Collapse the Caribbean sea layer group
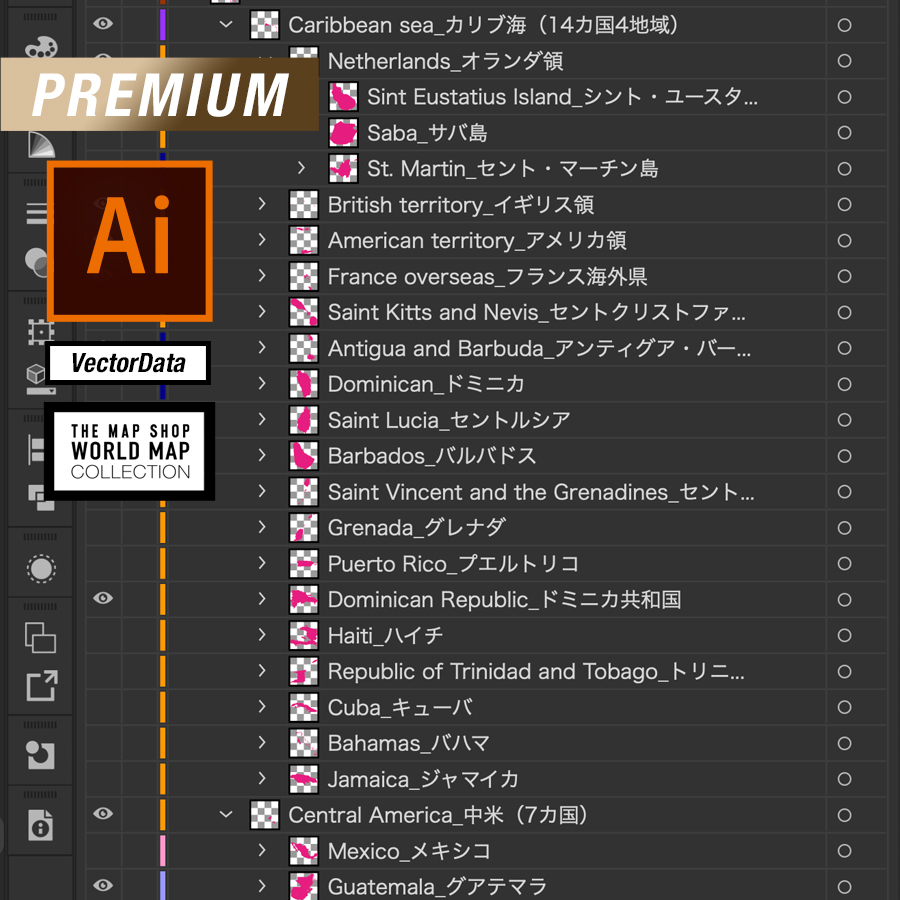Screen dimensions: 900x900 (226, 25)
